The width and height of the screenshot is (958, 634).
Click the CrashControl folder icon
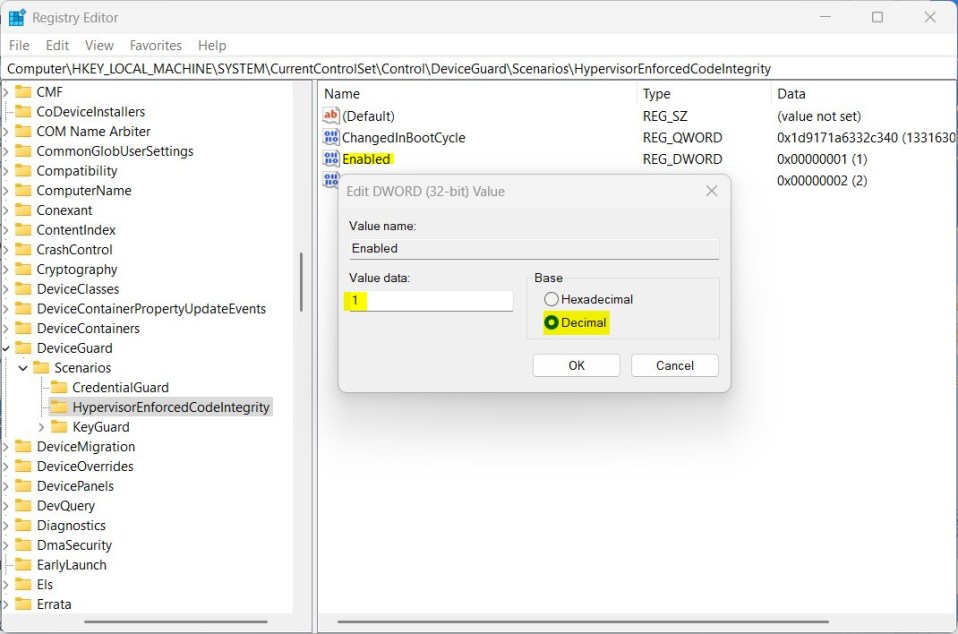23,249
